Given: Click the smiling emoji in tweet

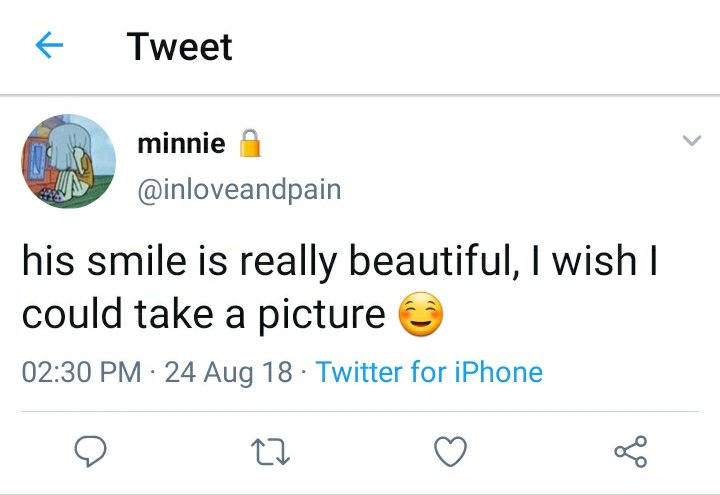Looking at the screenshot, I should click(421, 314).
